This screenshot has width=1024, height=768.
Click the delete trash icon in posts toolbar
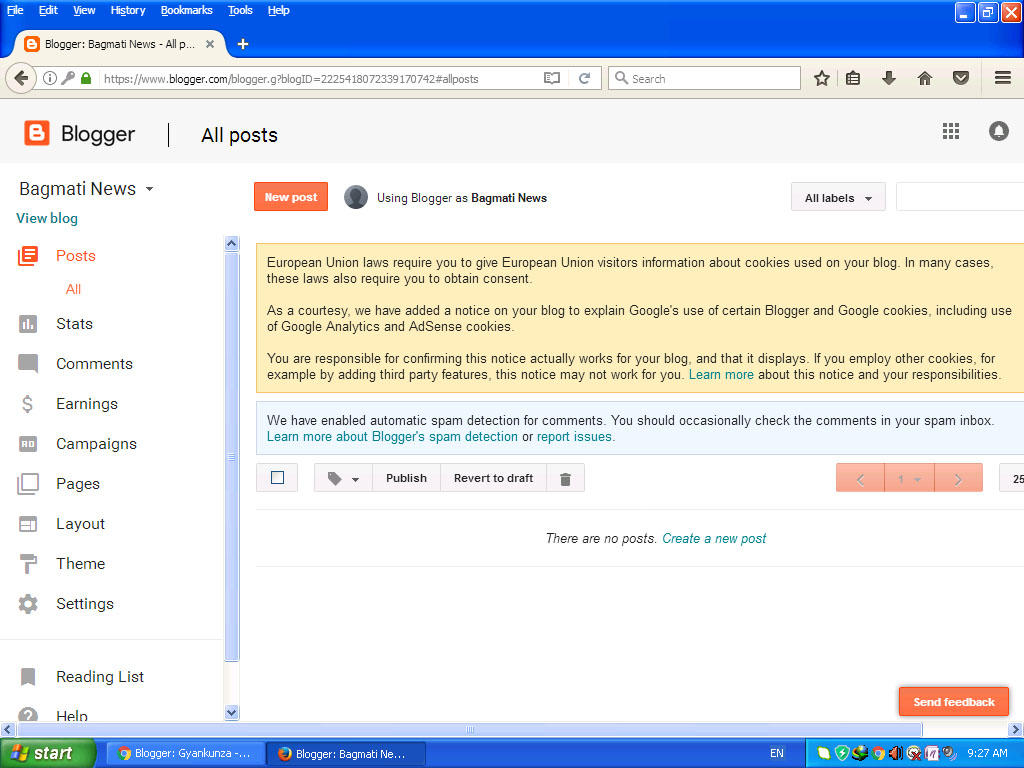(565, 477)
